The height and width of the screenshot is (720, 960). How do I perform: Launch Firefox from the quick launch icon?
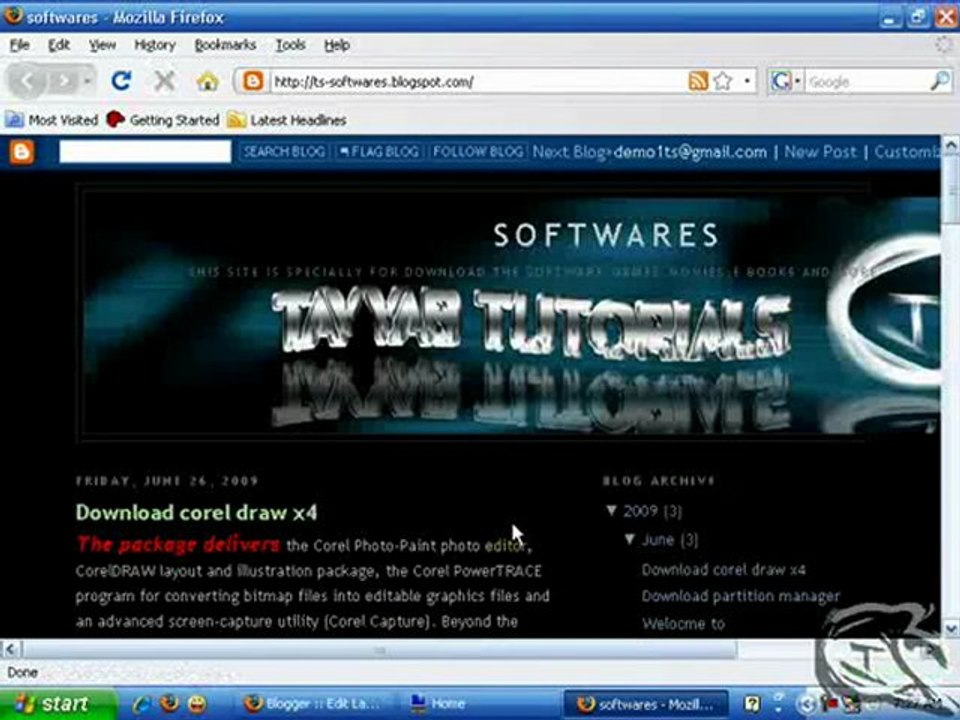(169, 704)
